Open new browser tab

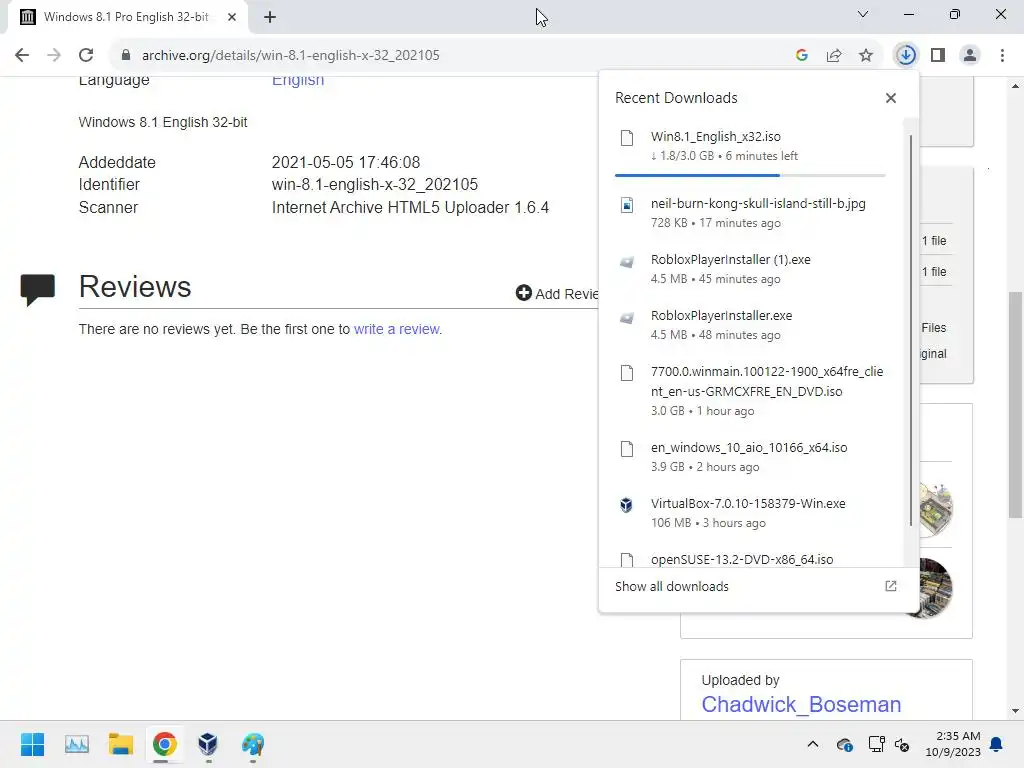pyautogui.click(x=270, y=18)
